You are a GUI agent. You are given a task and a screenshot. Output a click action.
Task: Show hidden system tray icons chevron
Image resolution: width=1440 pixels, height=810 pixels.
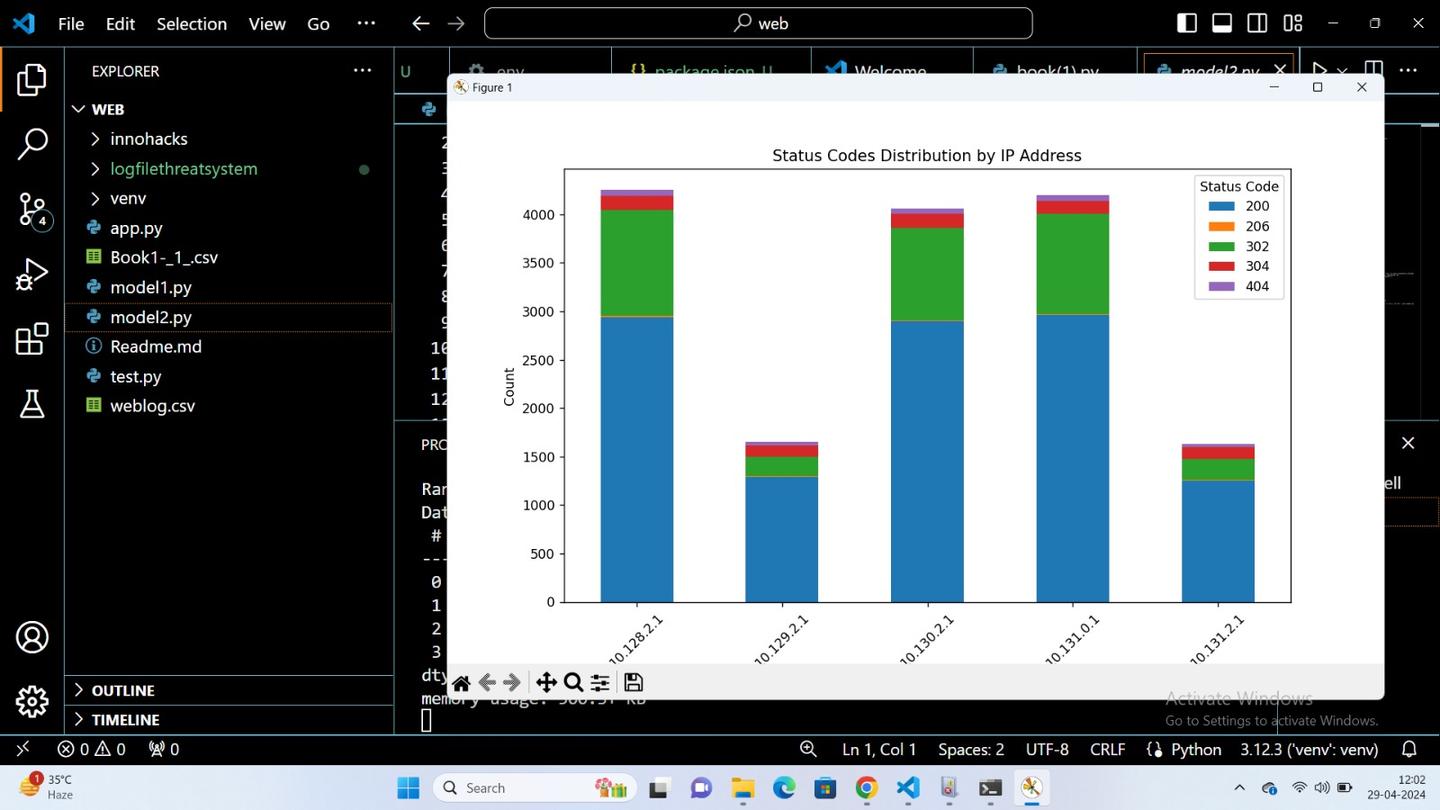point(1239,788)
